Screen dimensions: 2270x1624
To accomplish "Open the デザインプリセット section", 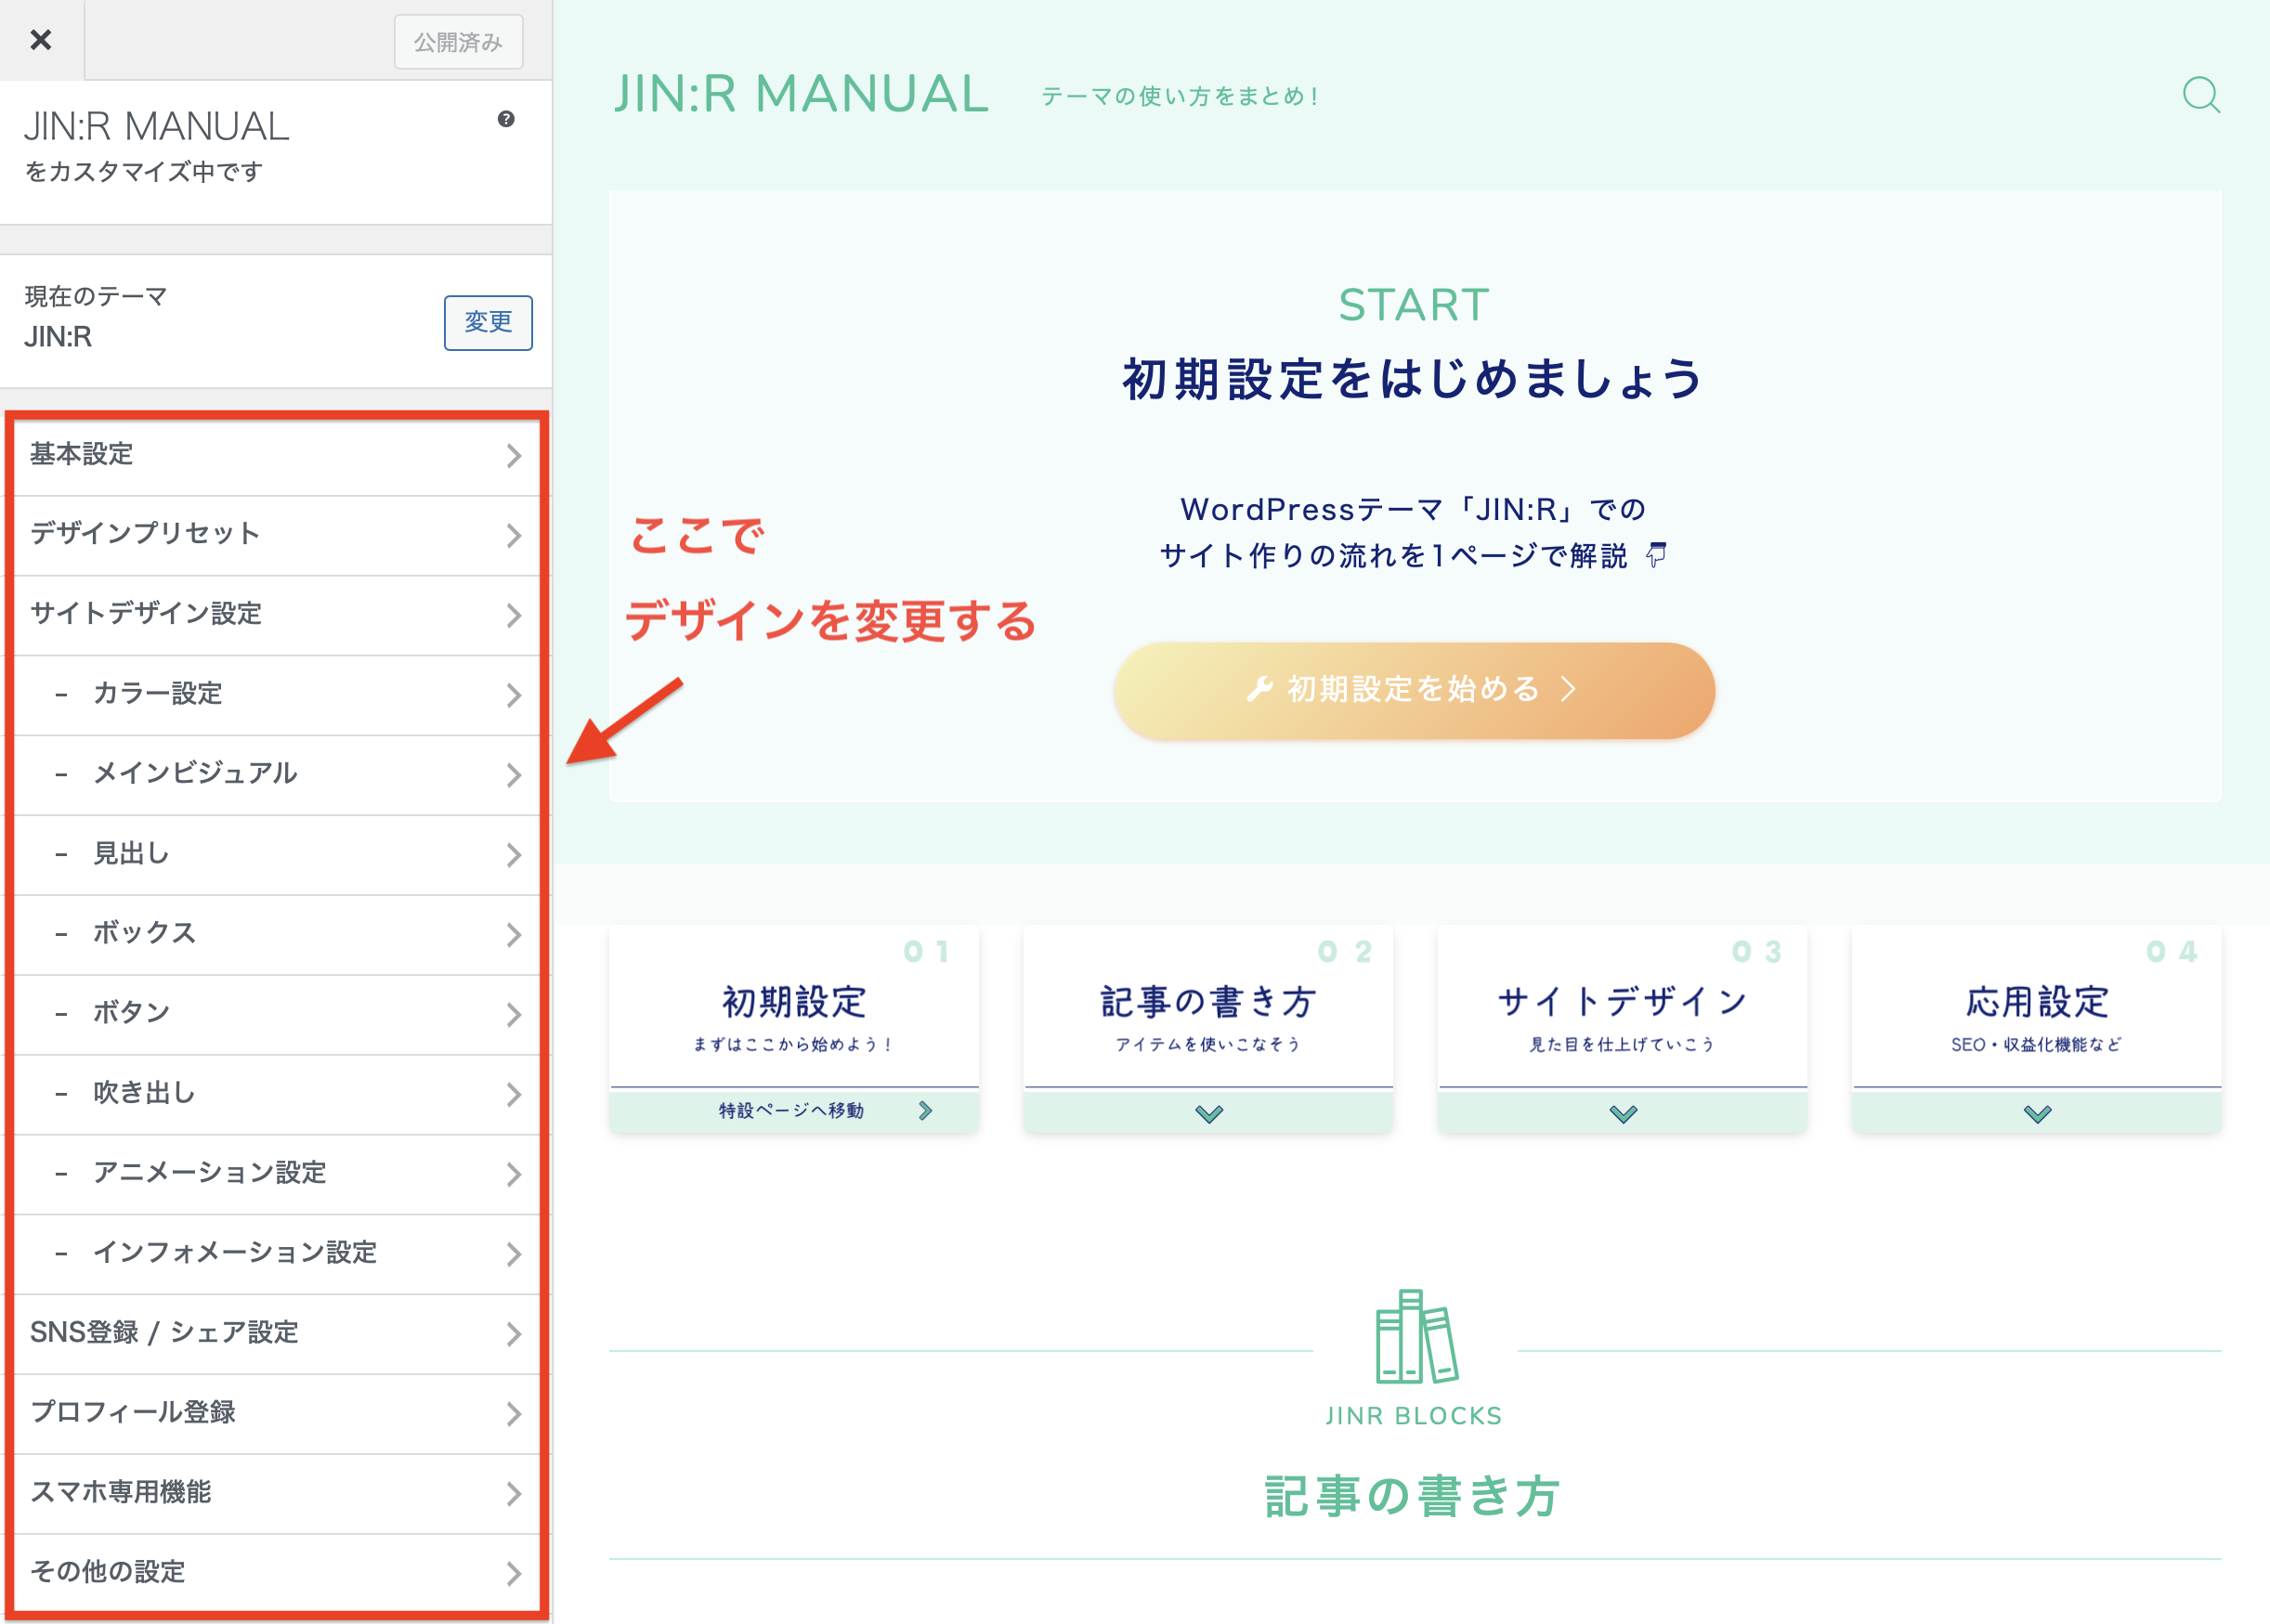I will pos(276,535).
